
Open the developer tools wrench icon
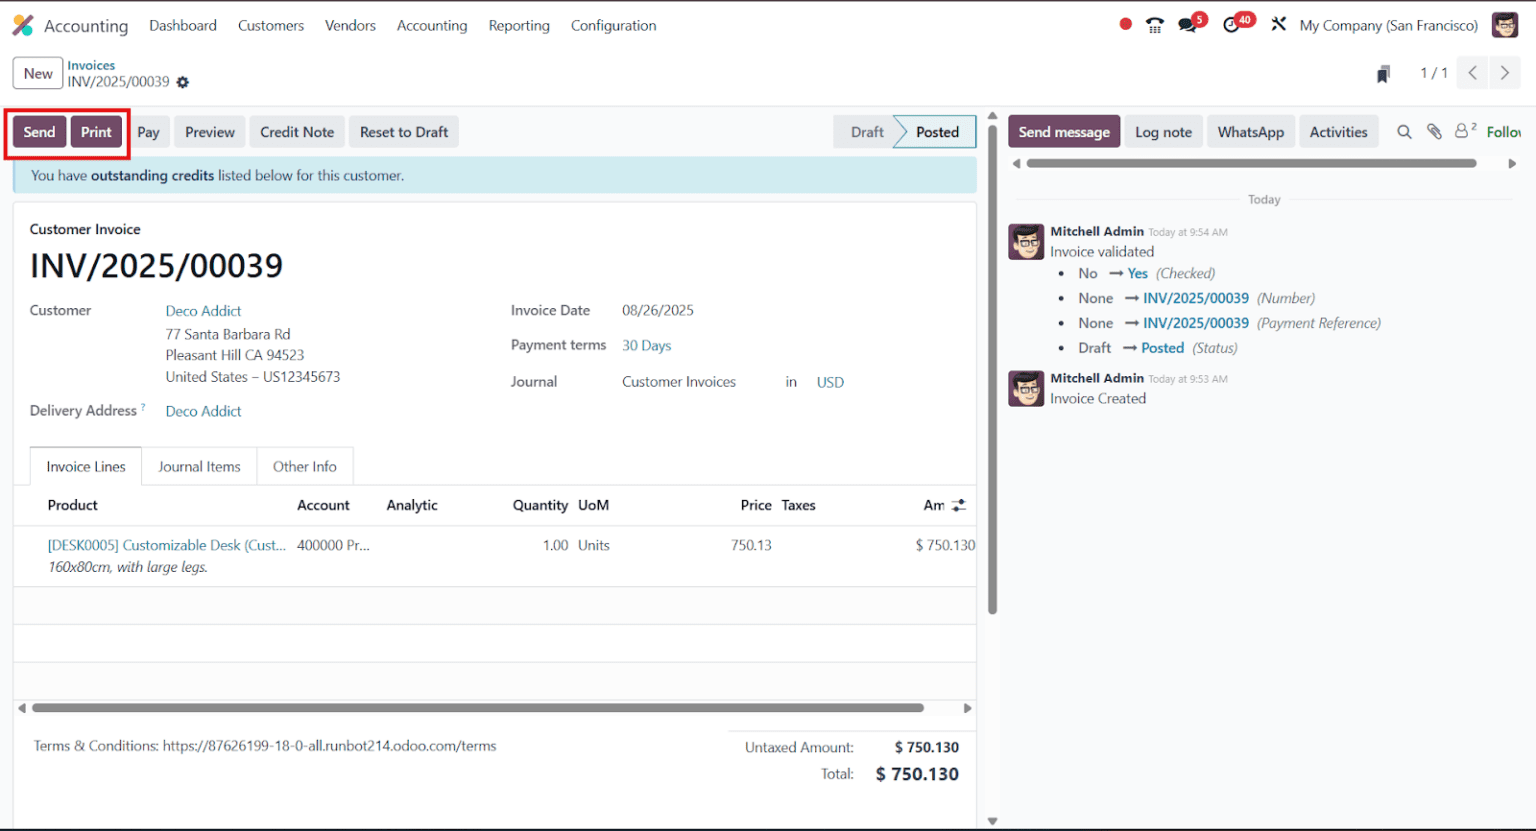[x=1279, y=25]
